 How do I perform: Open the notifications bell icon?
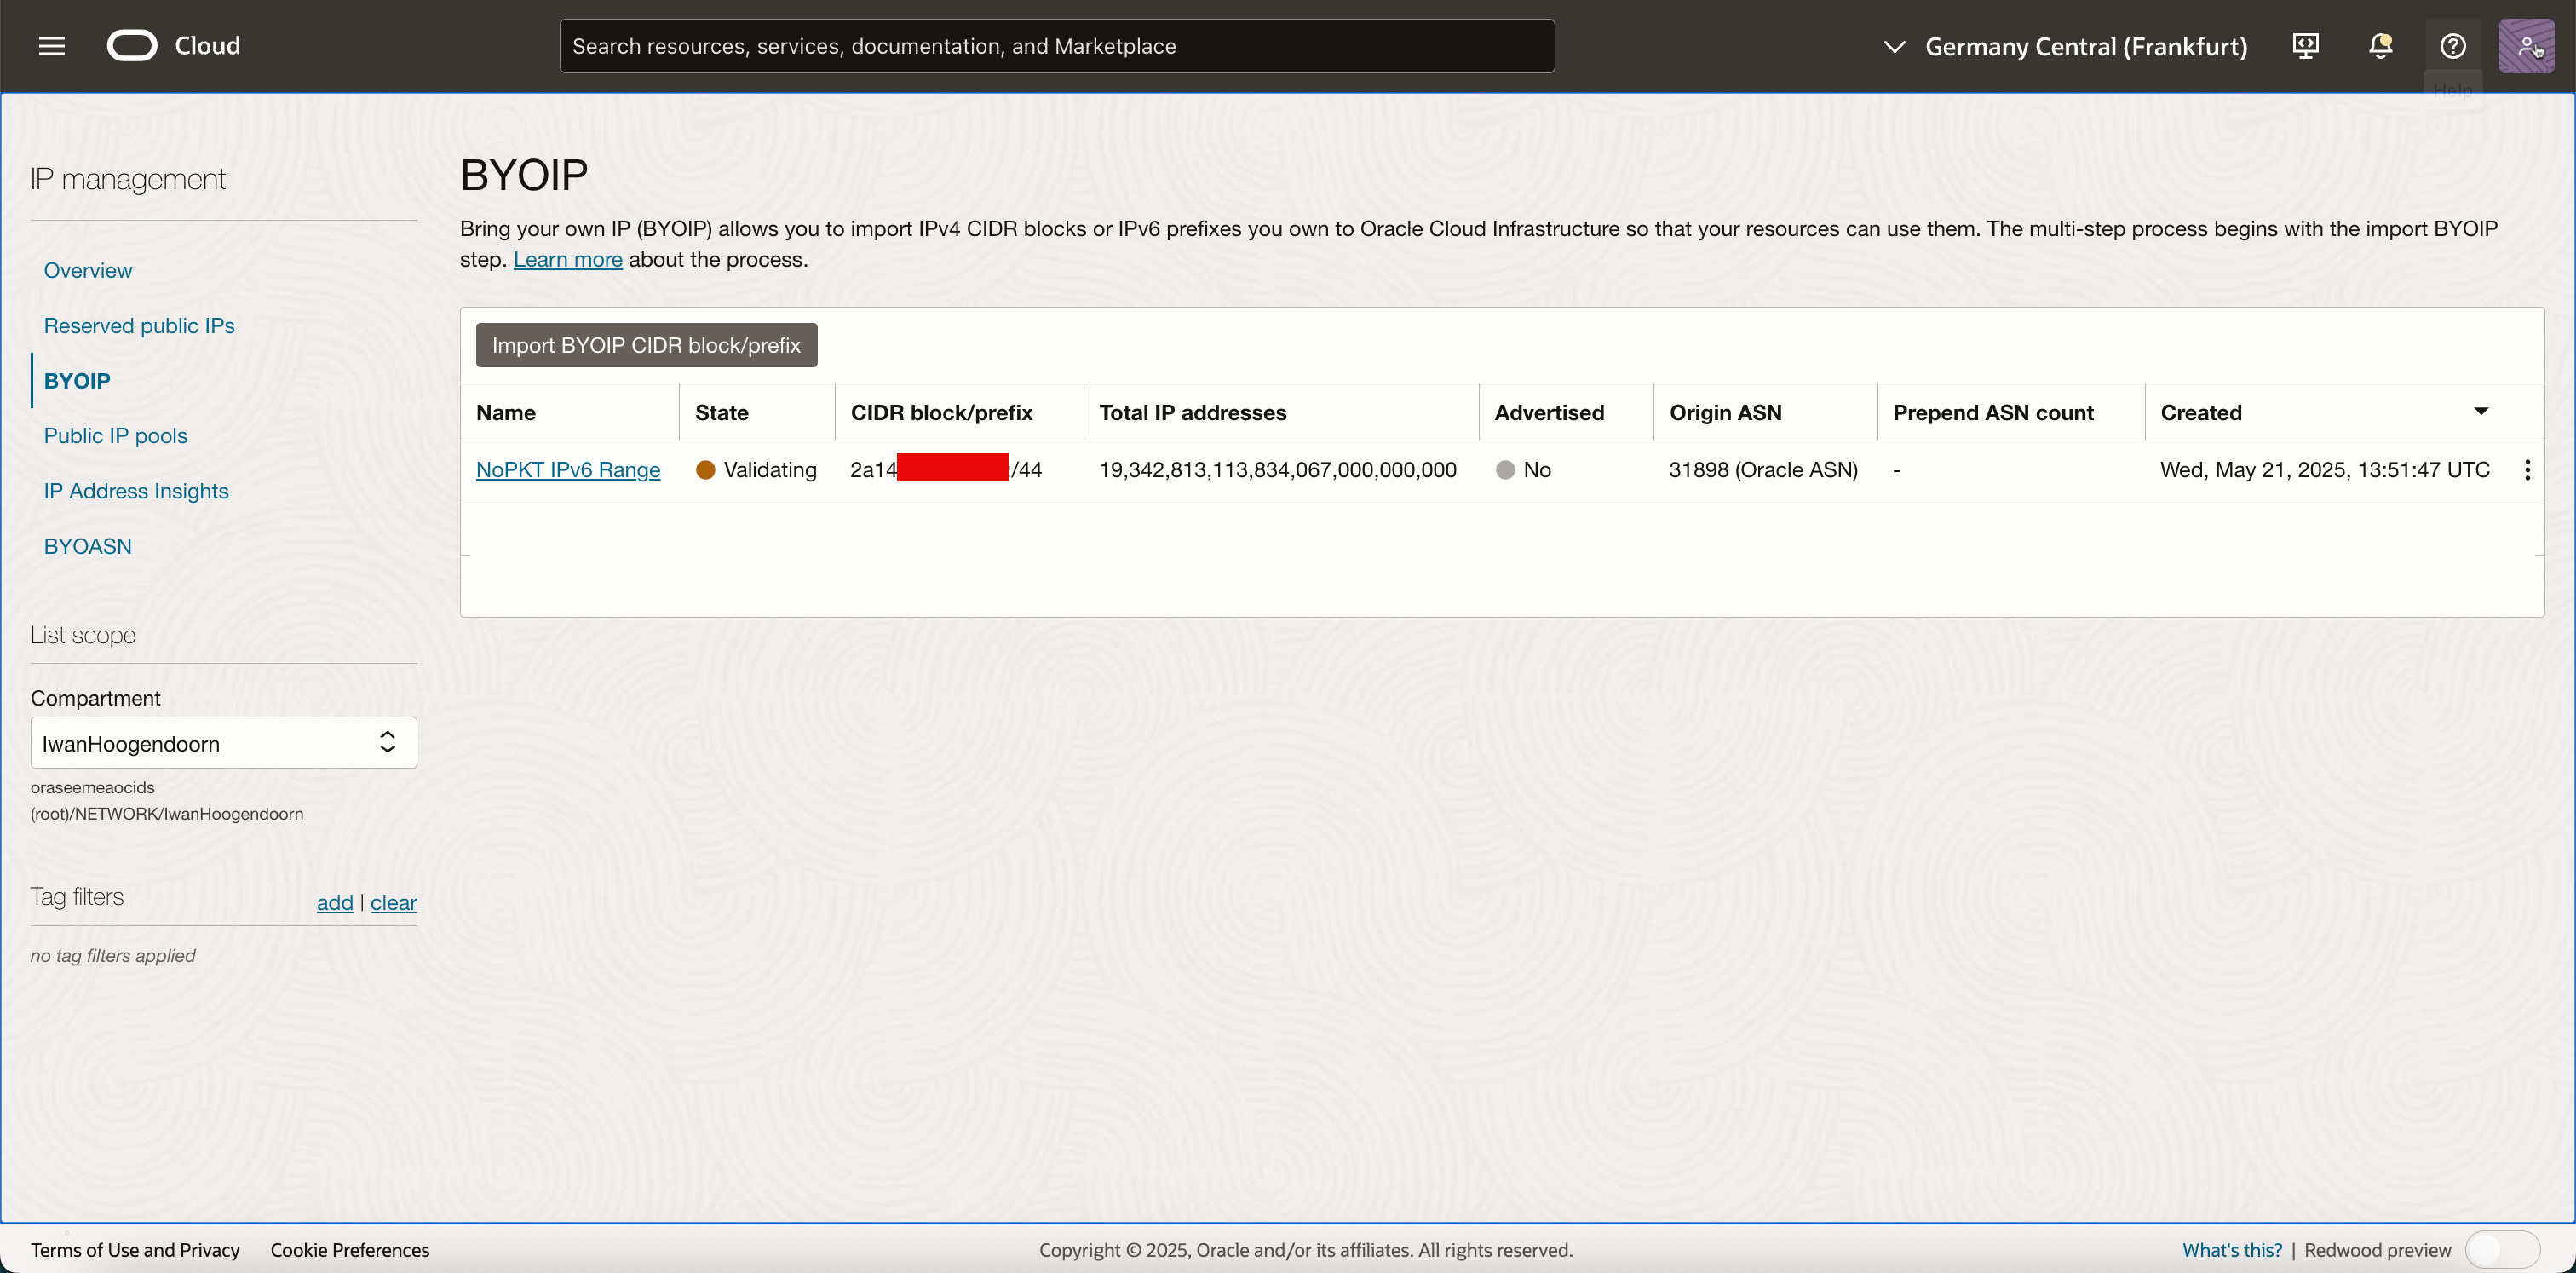[x=2380, y=46]
